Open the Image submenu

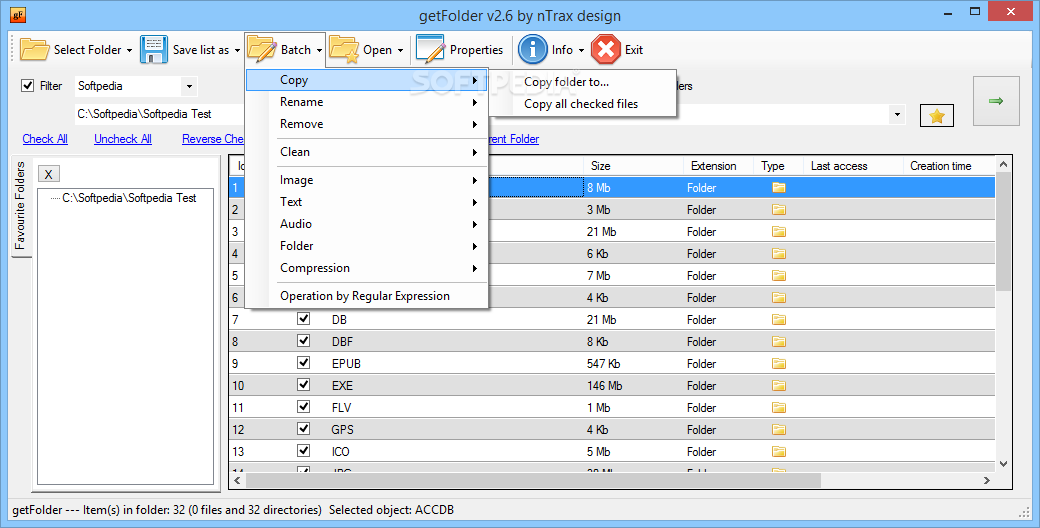(x=367, y=180)
